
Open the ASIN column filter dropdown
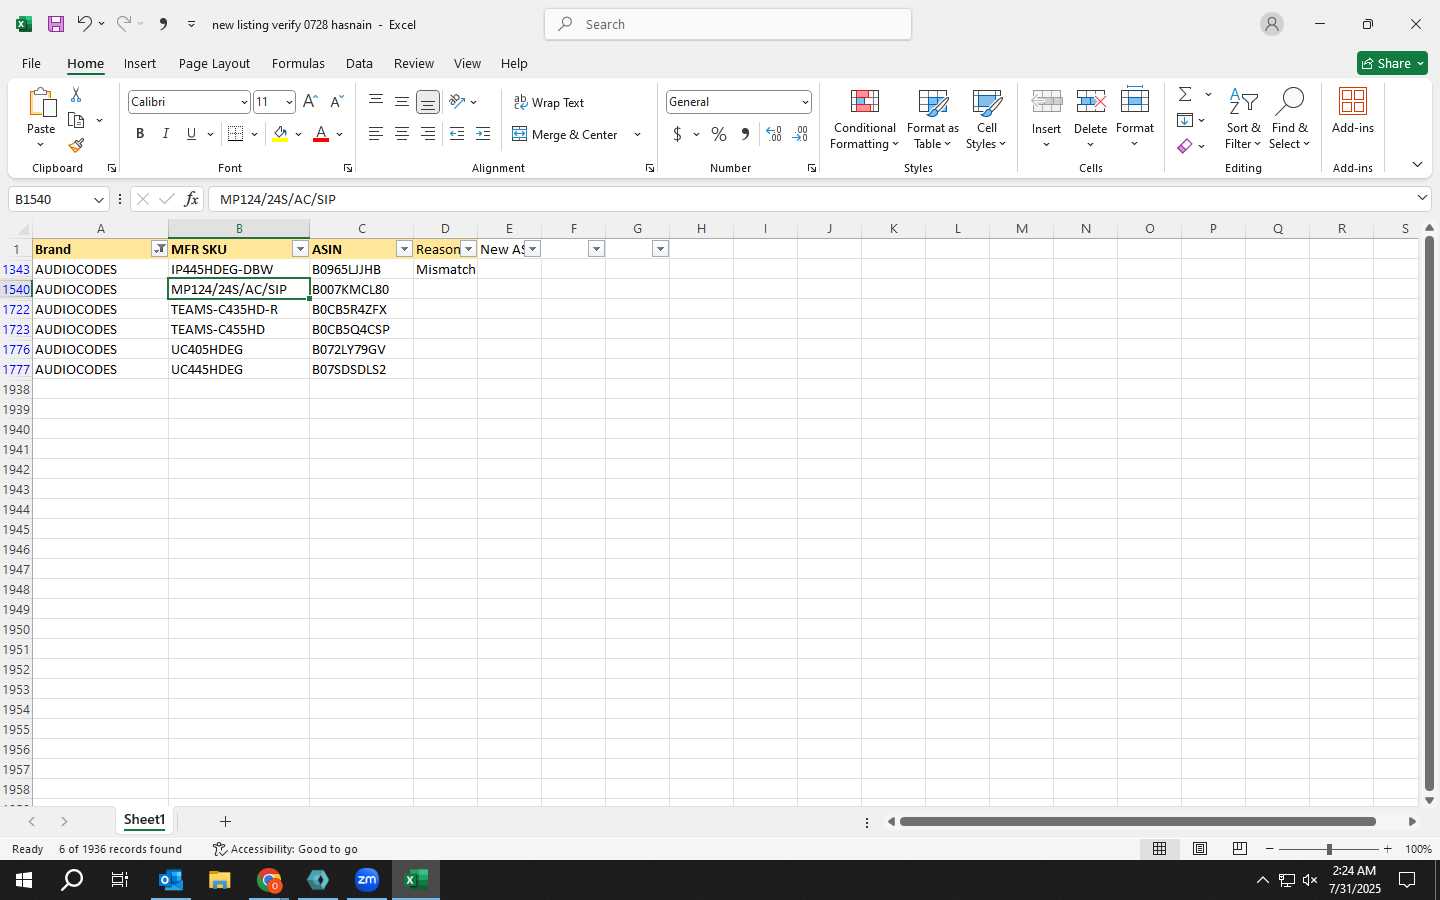[404, 249]
